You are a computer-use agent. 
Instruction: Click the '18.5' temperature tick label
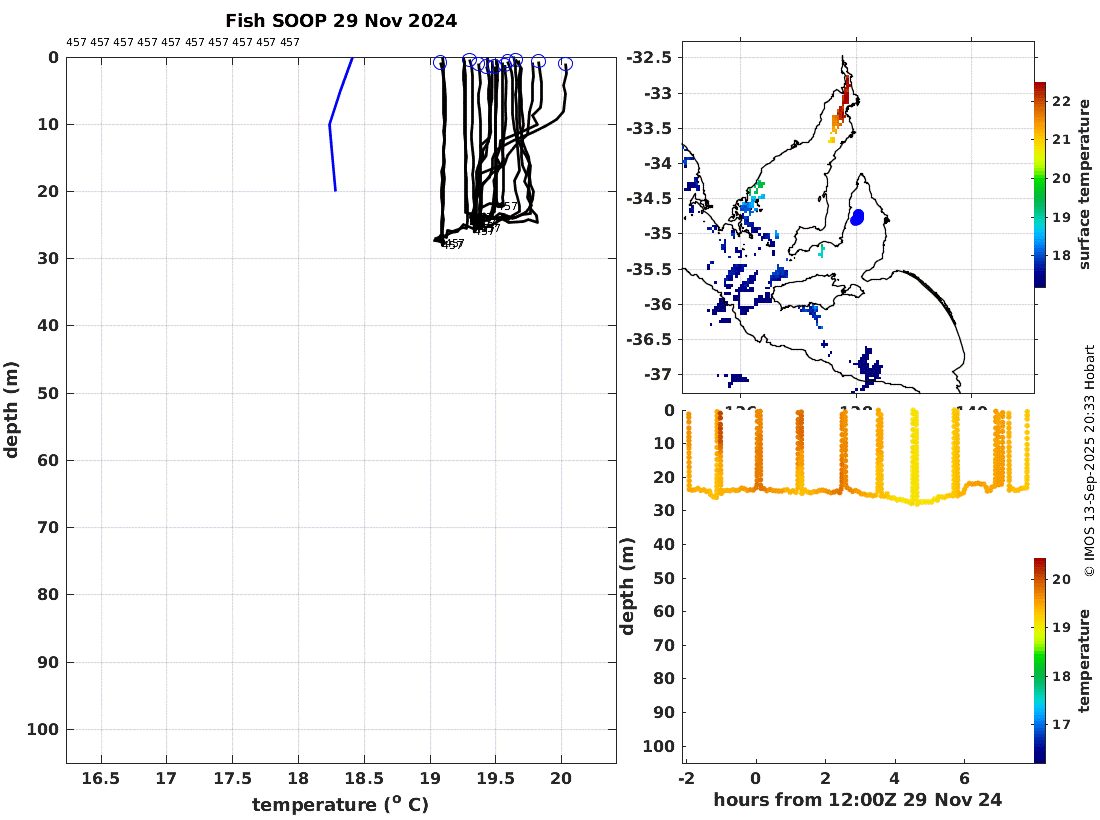[364, 779]
